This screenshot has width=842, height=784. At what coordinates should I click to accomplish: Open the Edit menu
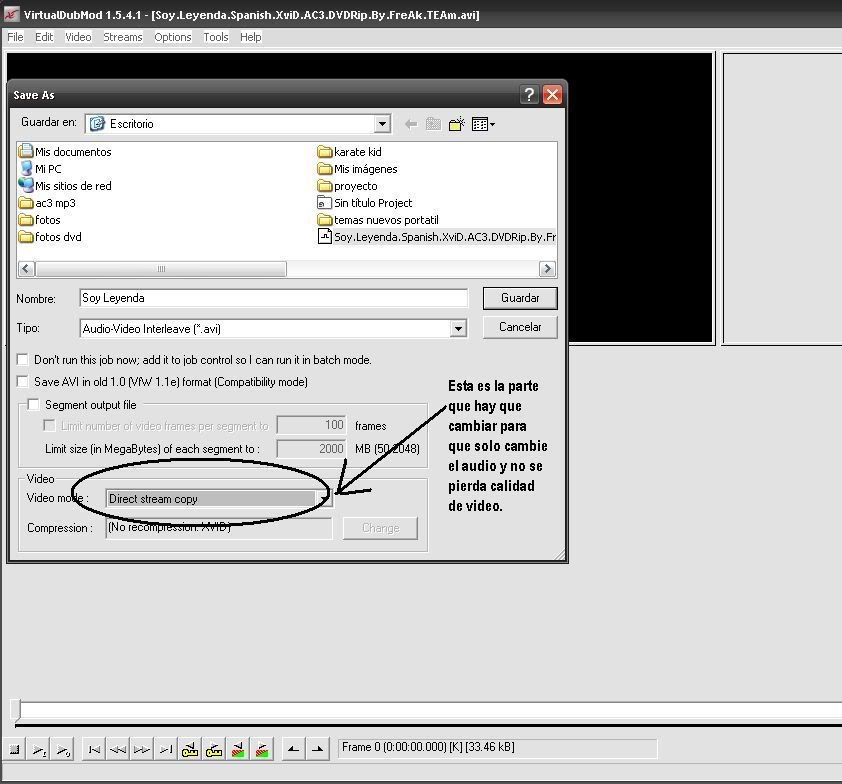(44, 37)
